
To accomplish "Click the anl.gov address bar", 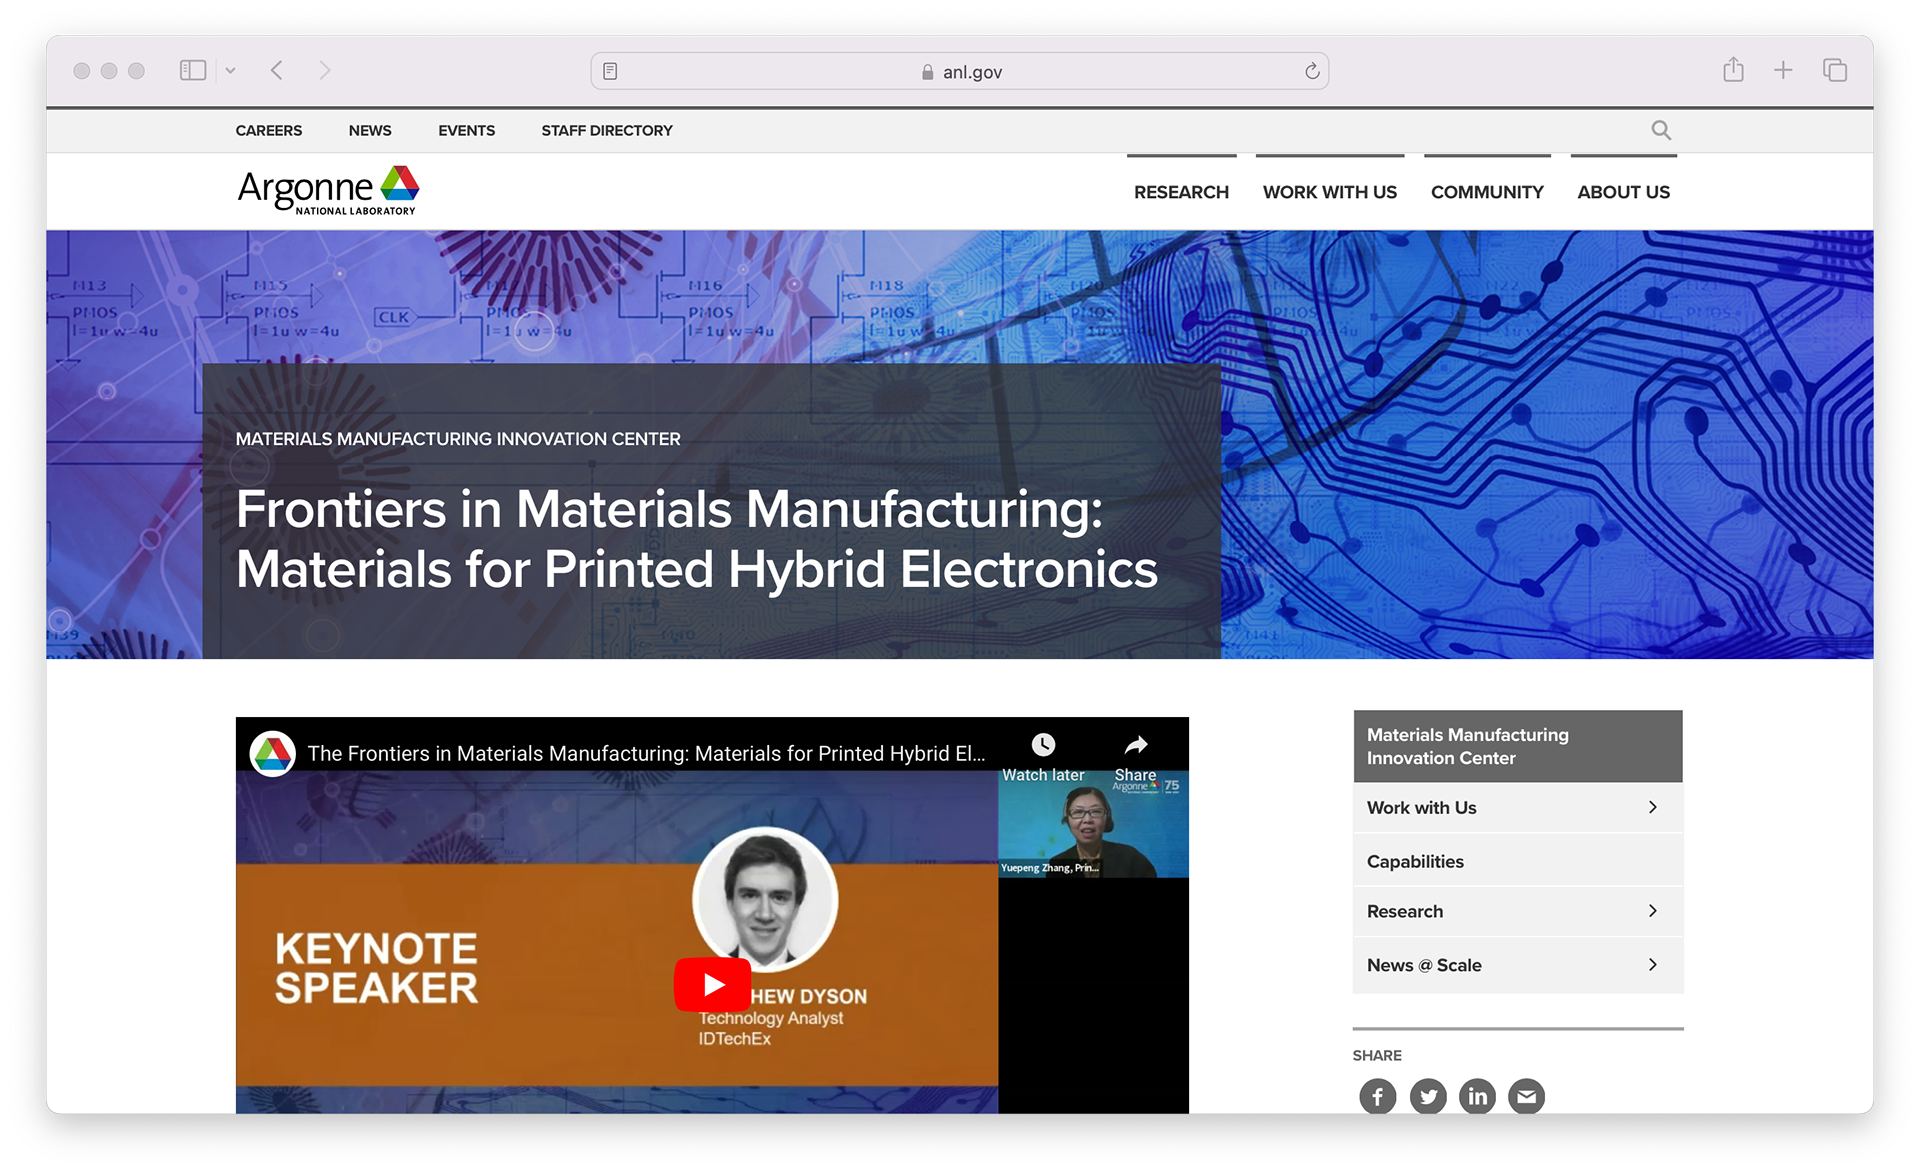I will (x=960, y=71).
